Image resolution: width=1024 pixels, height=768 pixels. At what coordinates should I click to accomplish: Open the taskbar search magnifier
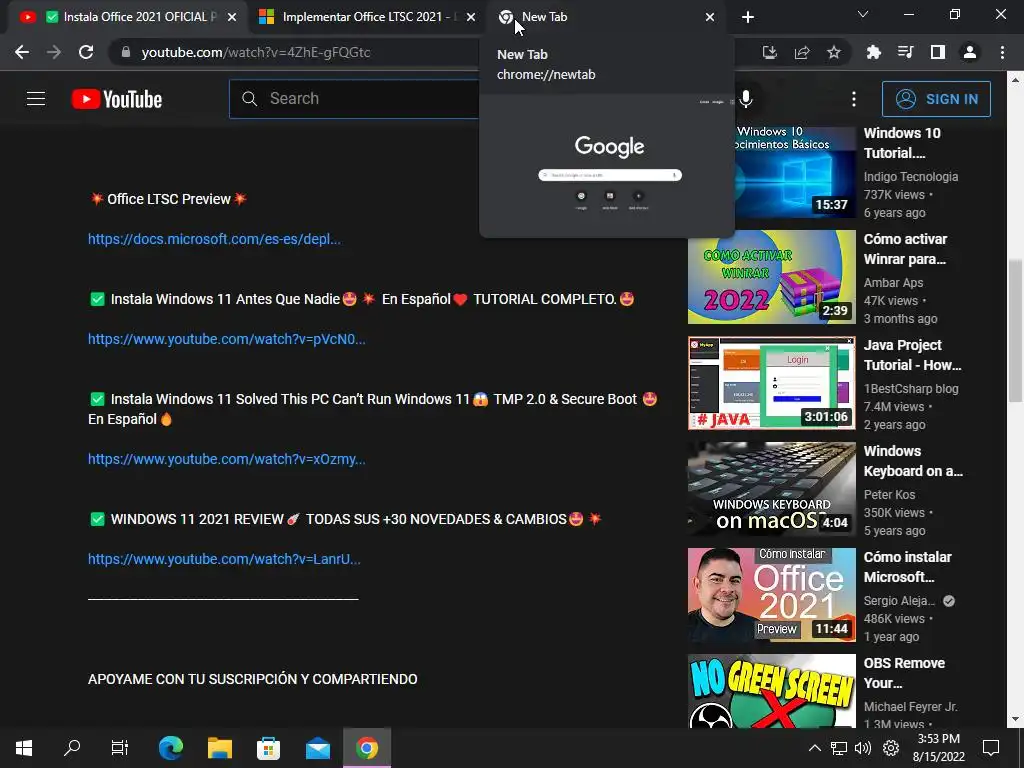pos(72,748)
